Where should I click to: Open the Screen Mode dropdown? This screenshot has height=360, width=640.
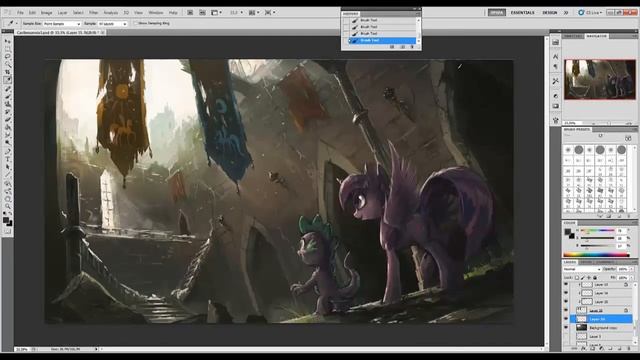269,13
